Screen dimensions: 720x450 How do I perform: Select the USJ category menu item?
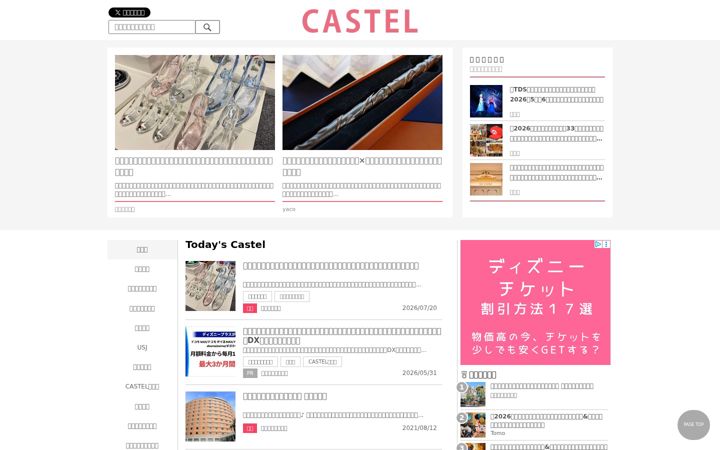coord(142,348)
